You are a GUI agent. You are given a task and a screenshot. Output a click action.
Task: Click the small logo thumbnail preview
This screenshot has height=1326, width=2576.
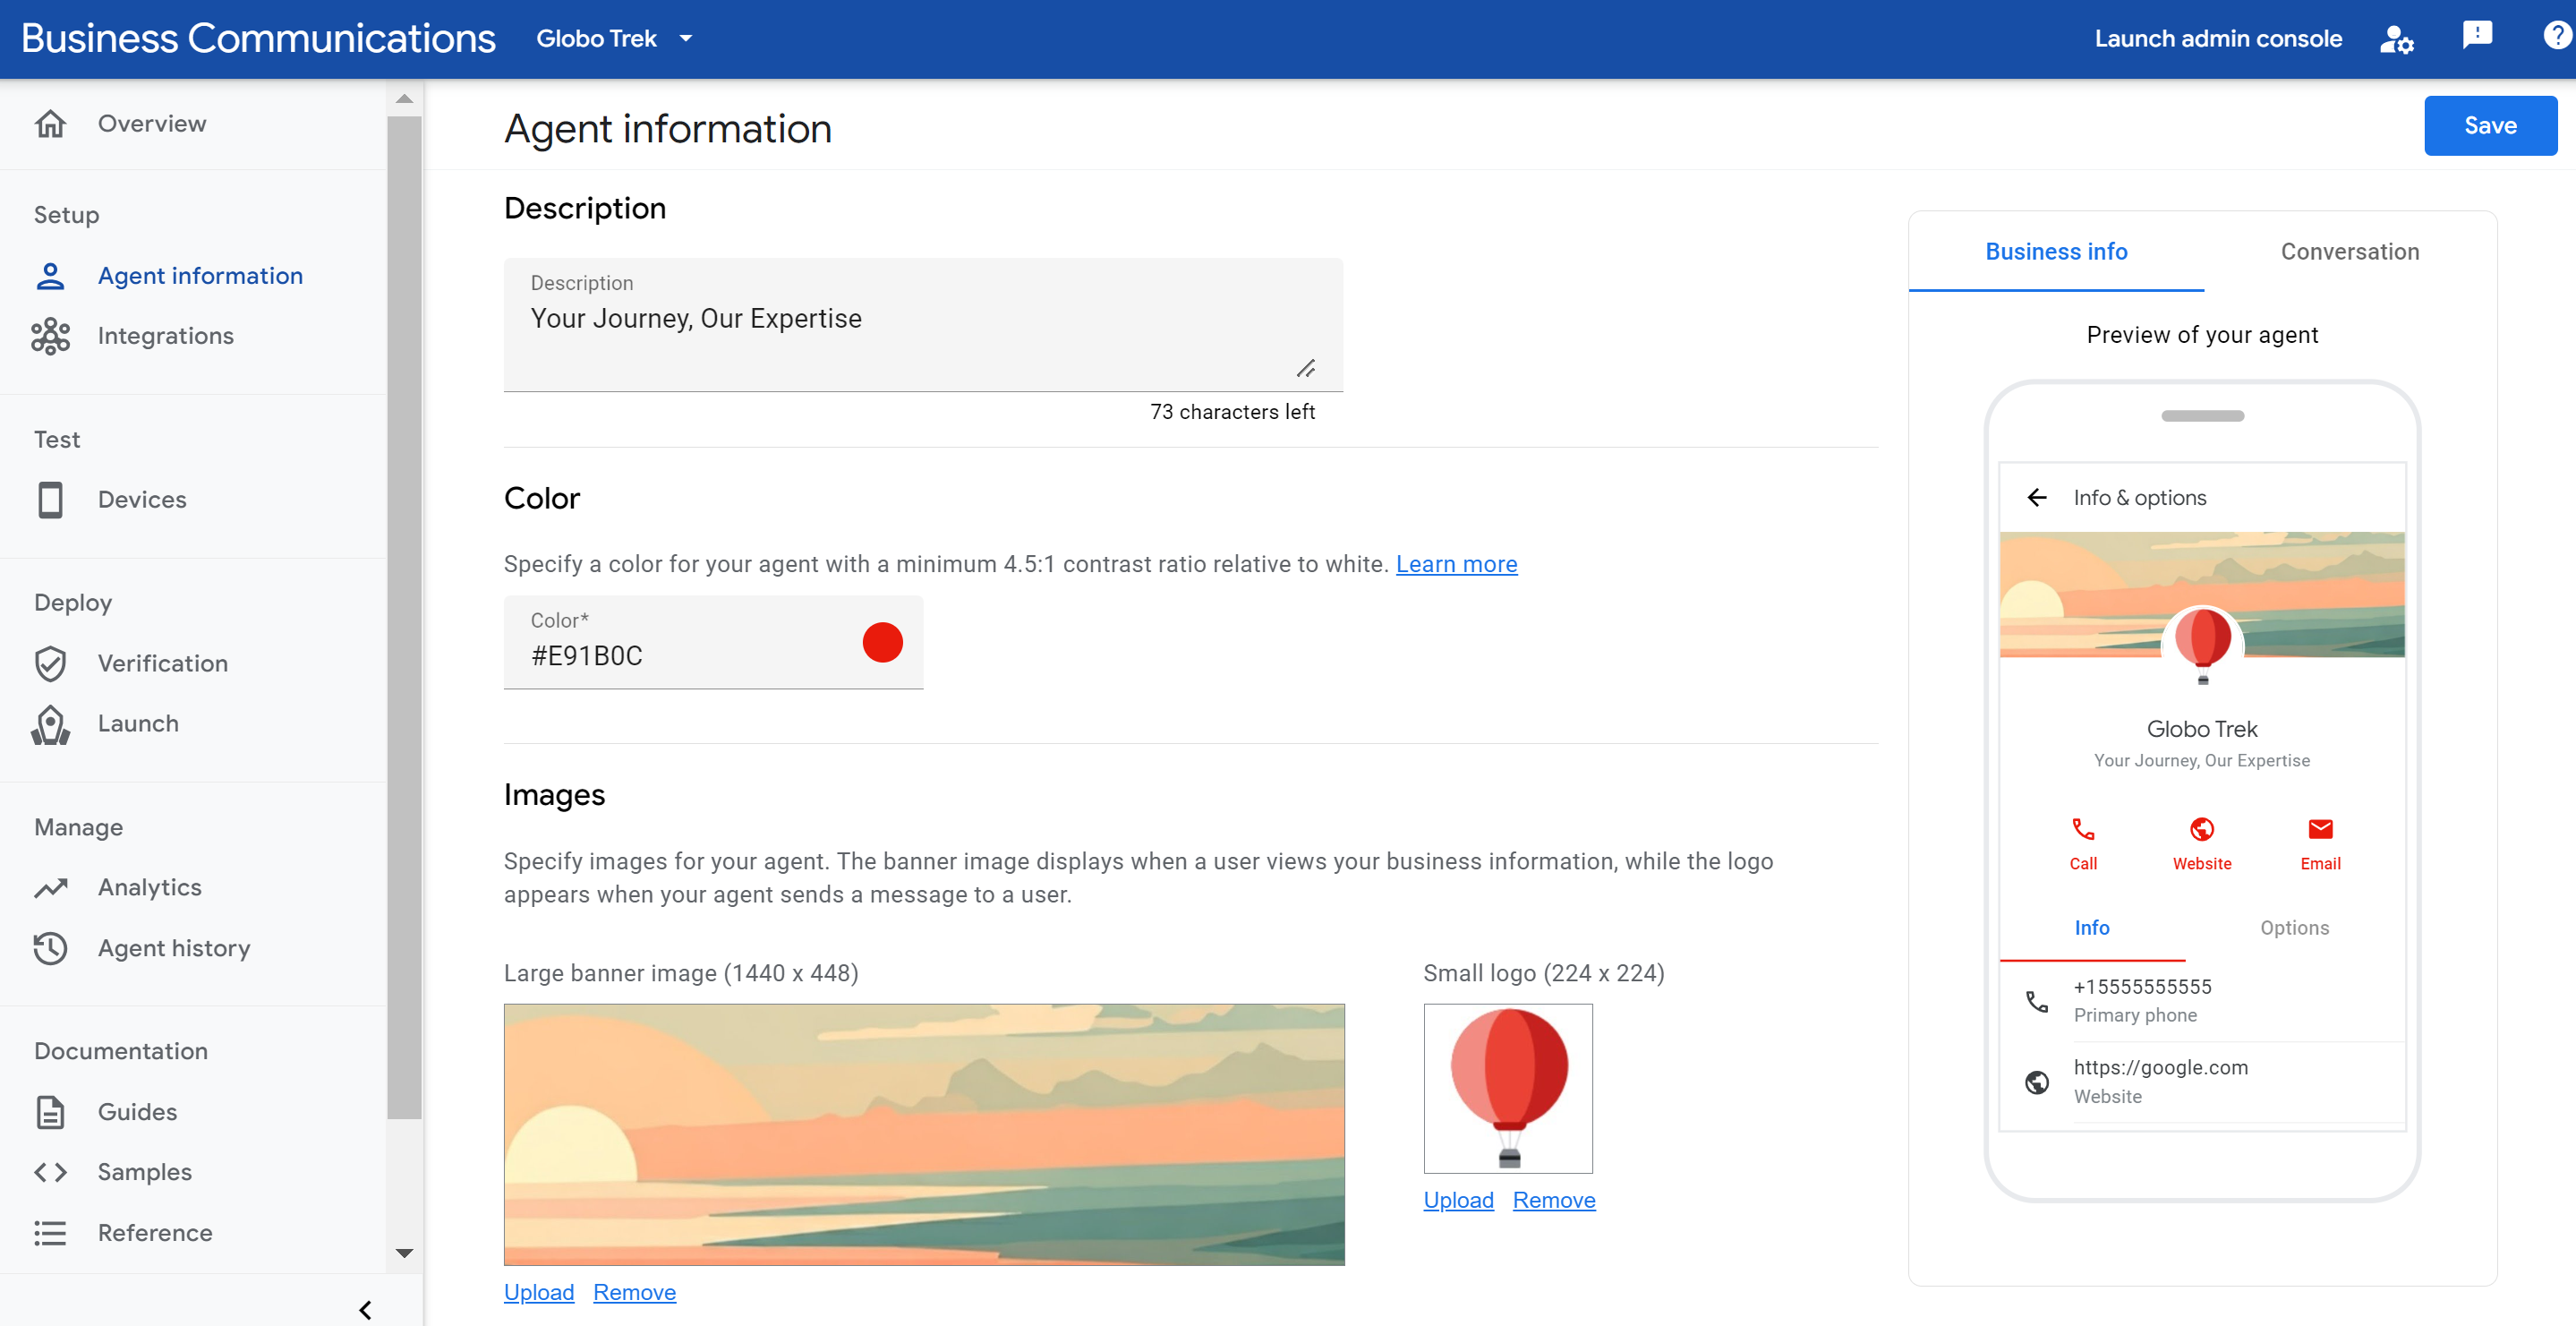(x=1507, y=1088)
